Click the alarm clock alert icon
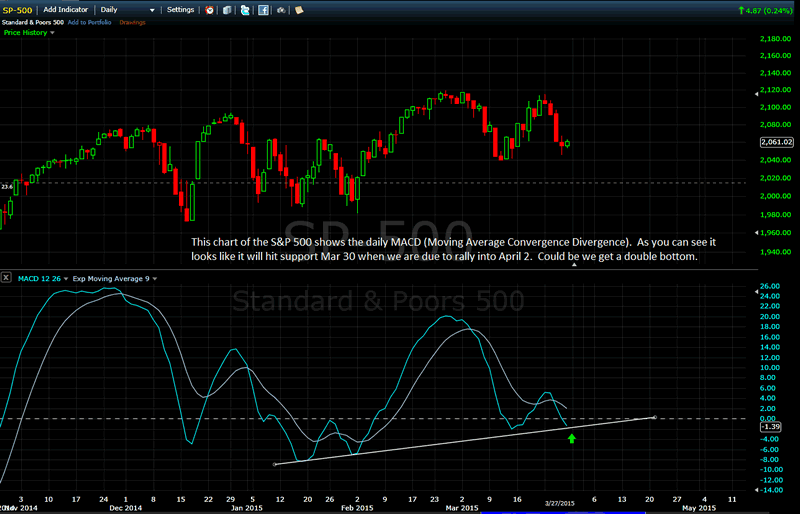This screenshot has width=800, height=514. click(x=209, y=9)
